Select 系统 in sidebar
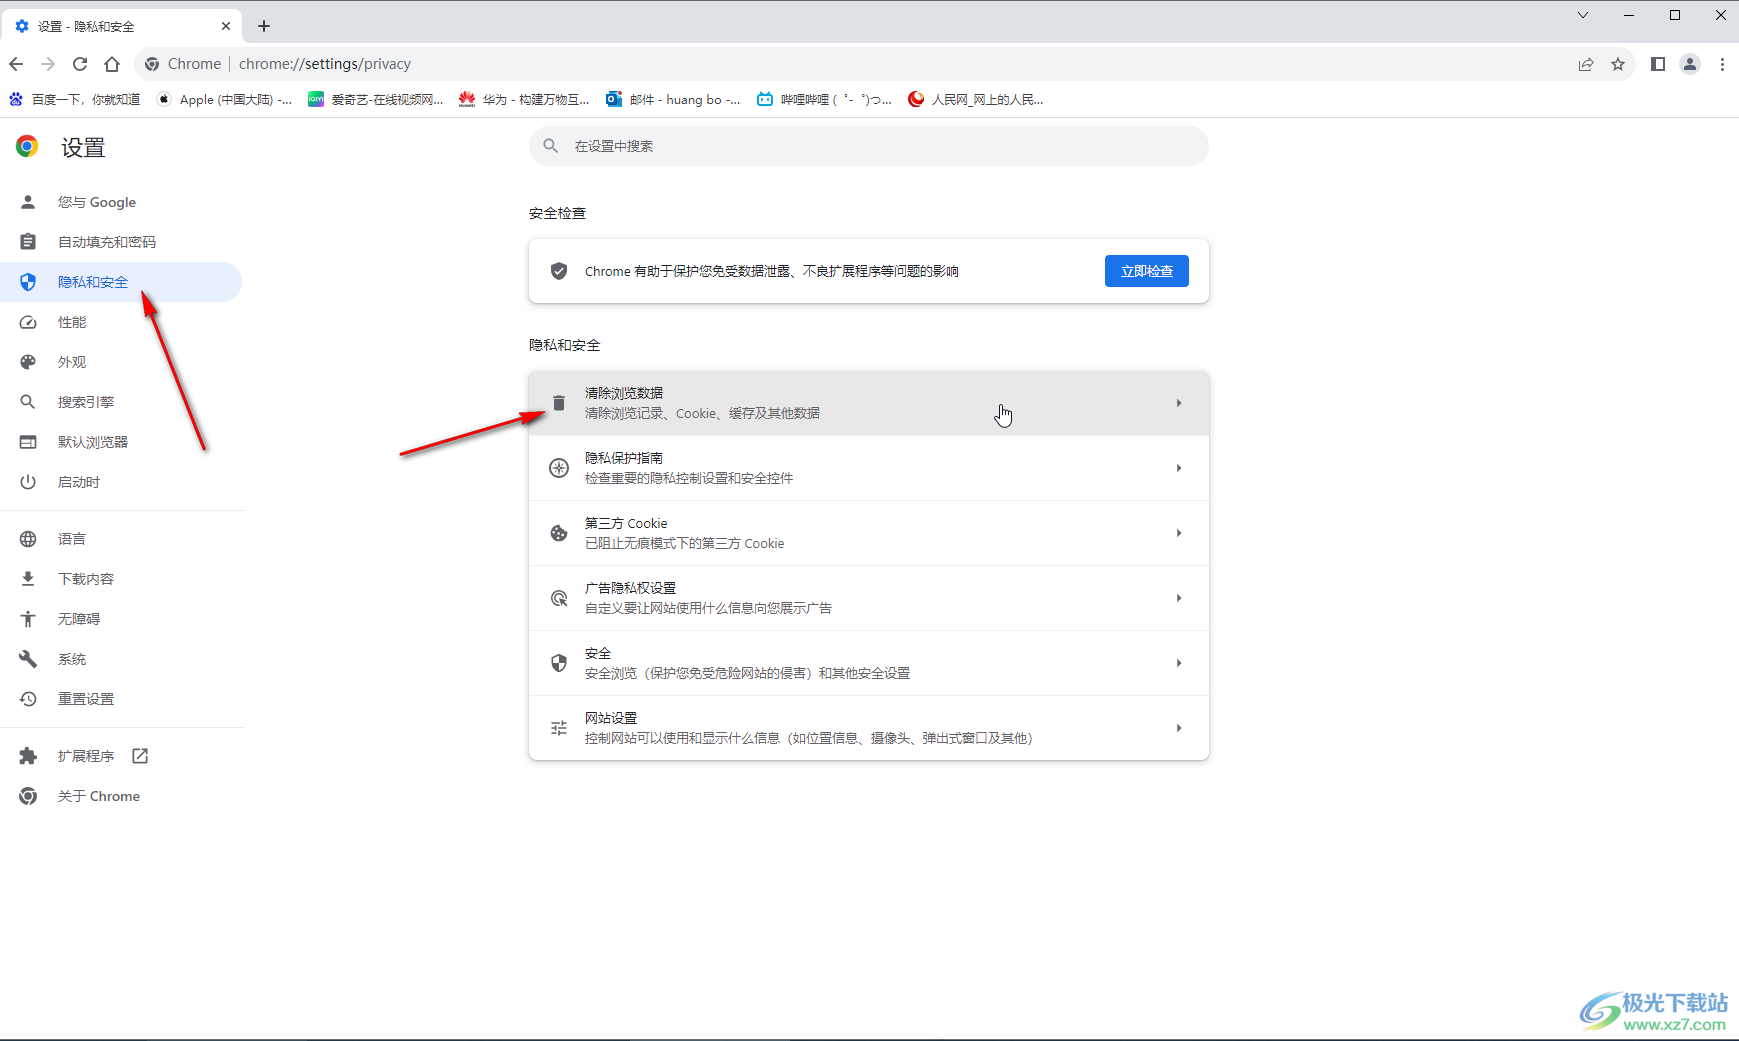 [121, 659]
